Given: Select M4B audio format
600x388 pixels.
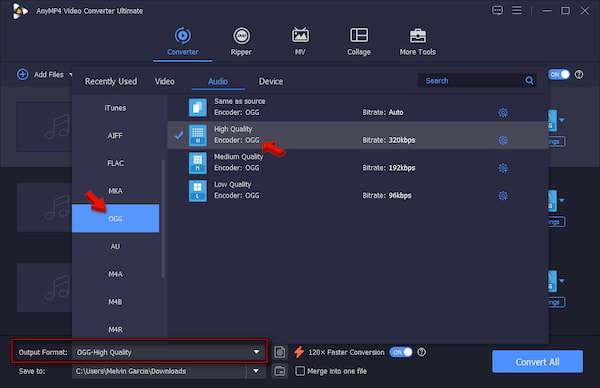Looking at the screenshot, I should 115,302.
